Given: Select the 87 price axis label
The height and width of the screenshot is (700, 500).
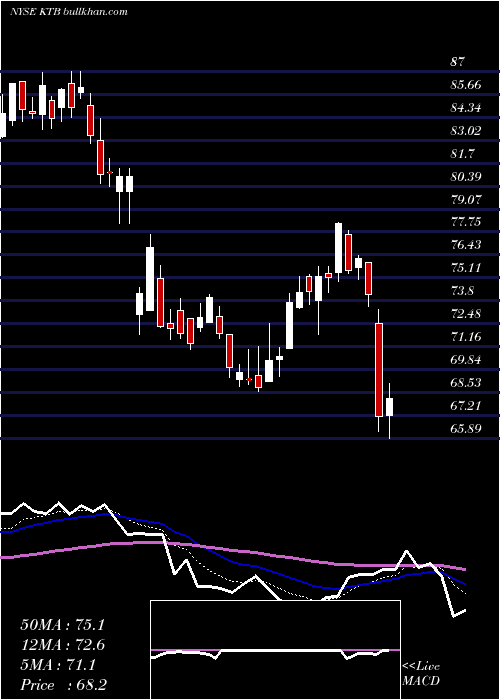Looking at the screenshot, I should (458, 62).
